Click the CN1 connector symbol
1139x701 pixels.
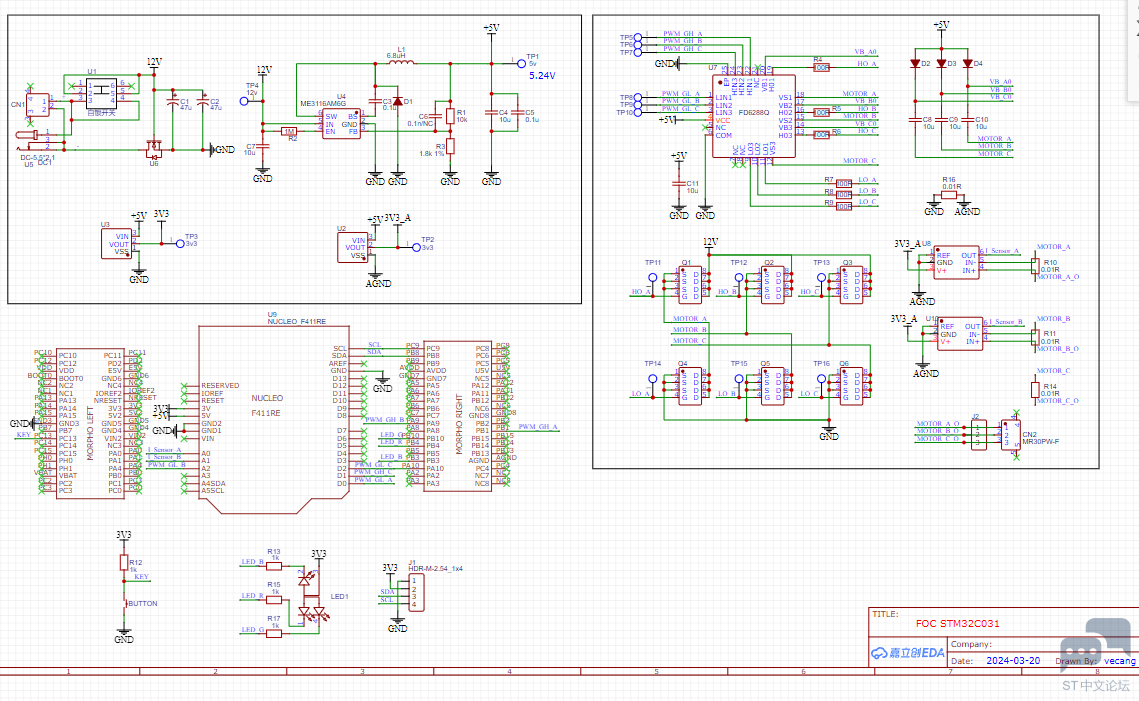click(37, 105)
